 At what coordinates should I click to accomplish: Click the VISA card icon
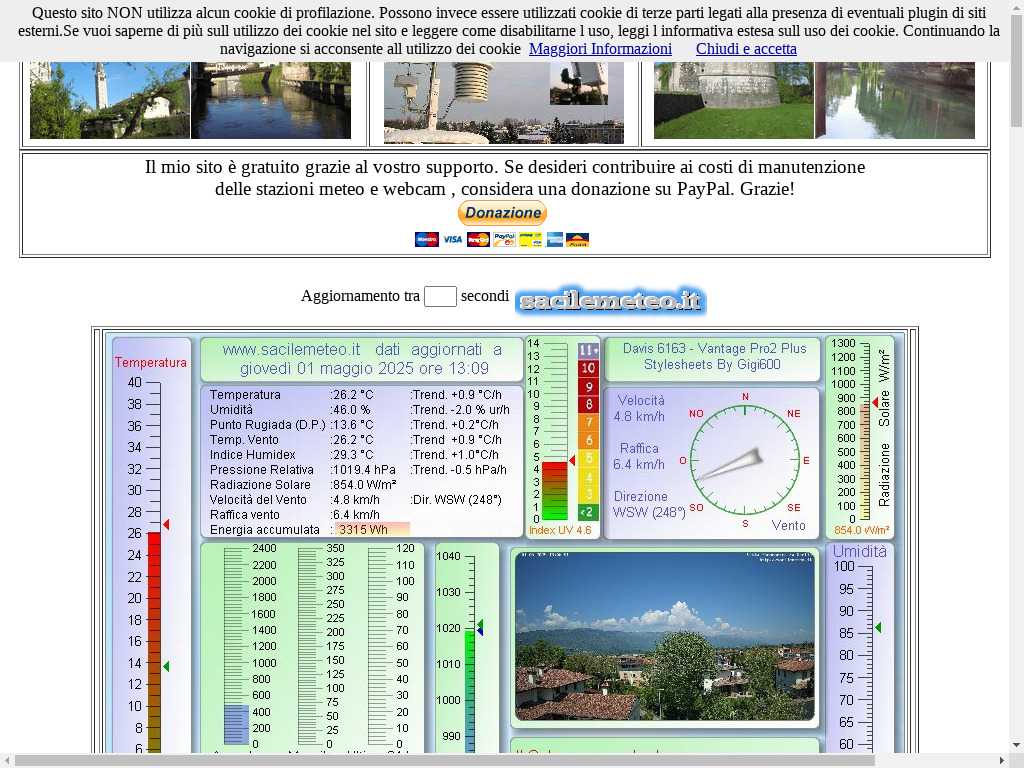[453, 240]
